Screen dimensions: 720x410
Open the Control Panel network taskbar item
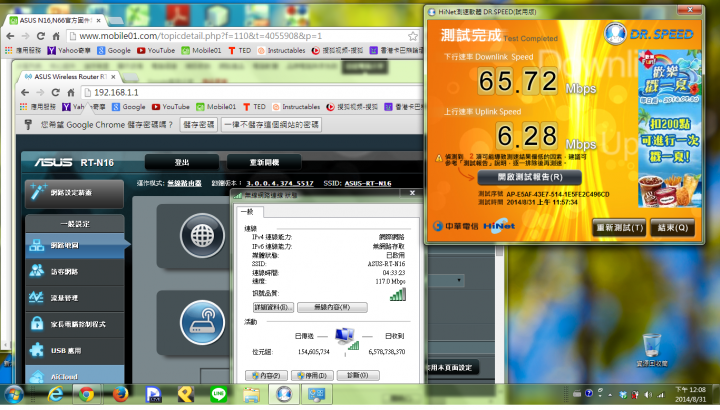pyautogui.click(x=317, y=394)
